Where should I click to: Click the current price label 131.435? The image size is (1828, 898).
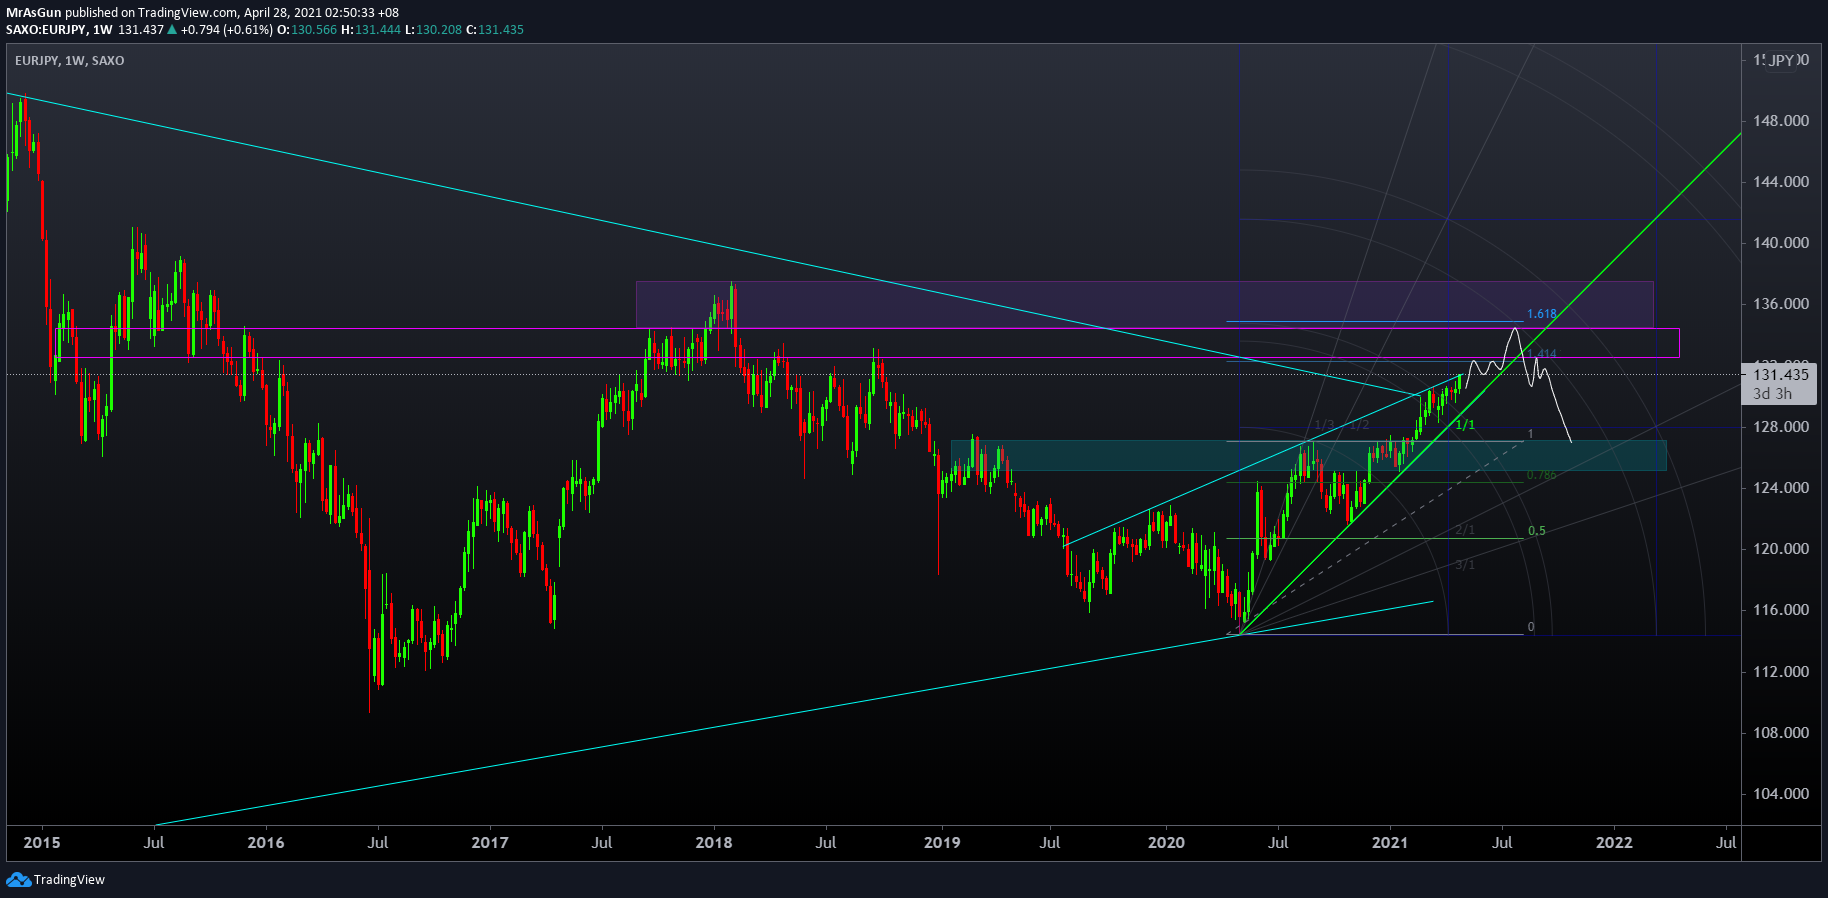[x=1781, y=375]
